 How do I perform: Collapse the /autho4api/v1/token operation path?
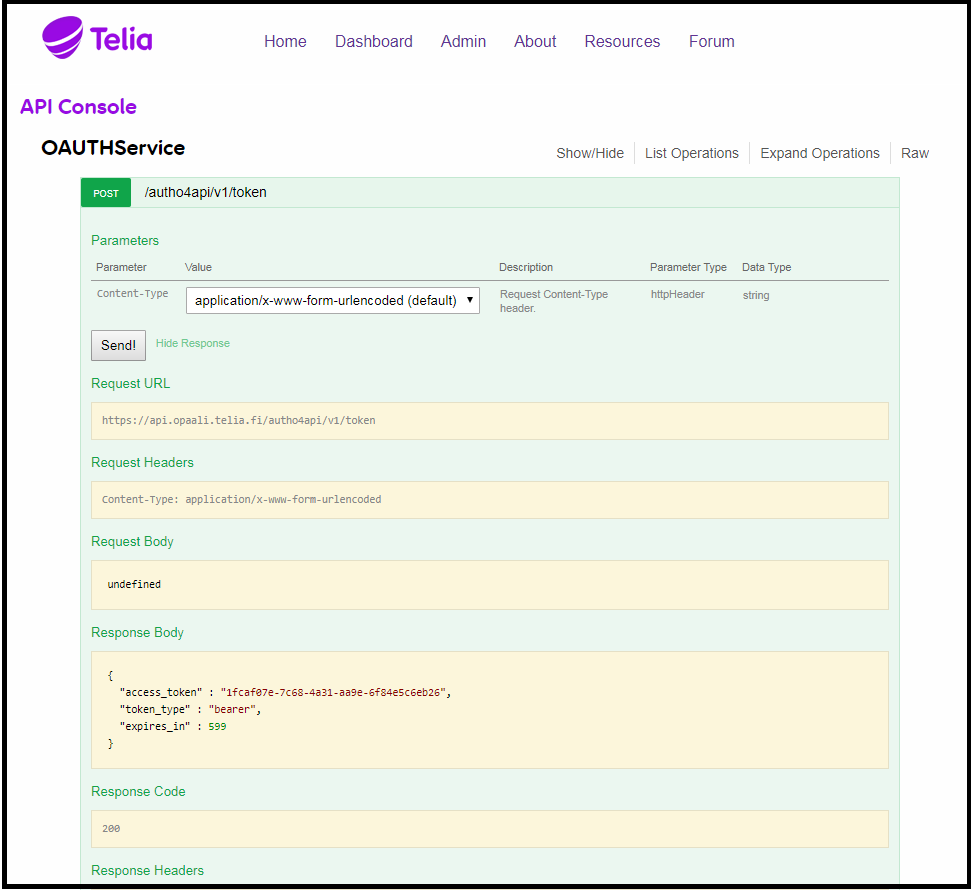coord(206,193)
